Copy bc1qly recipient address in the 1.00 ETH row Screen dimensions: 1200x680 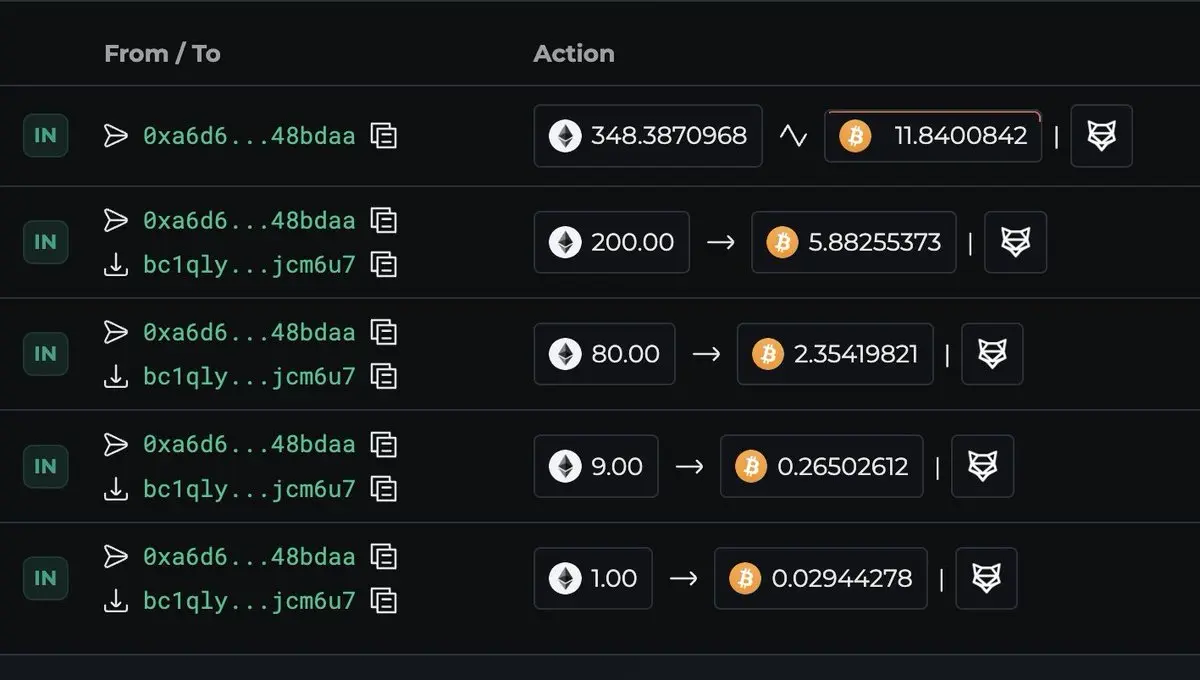click(384, 601)
